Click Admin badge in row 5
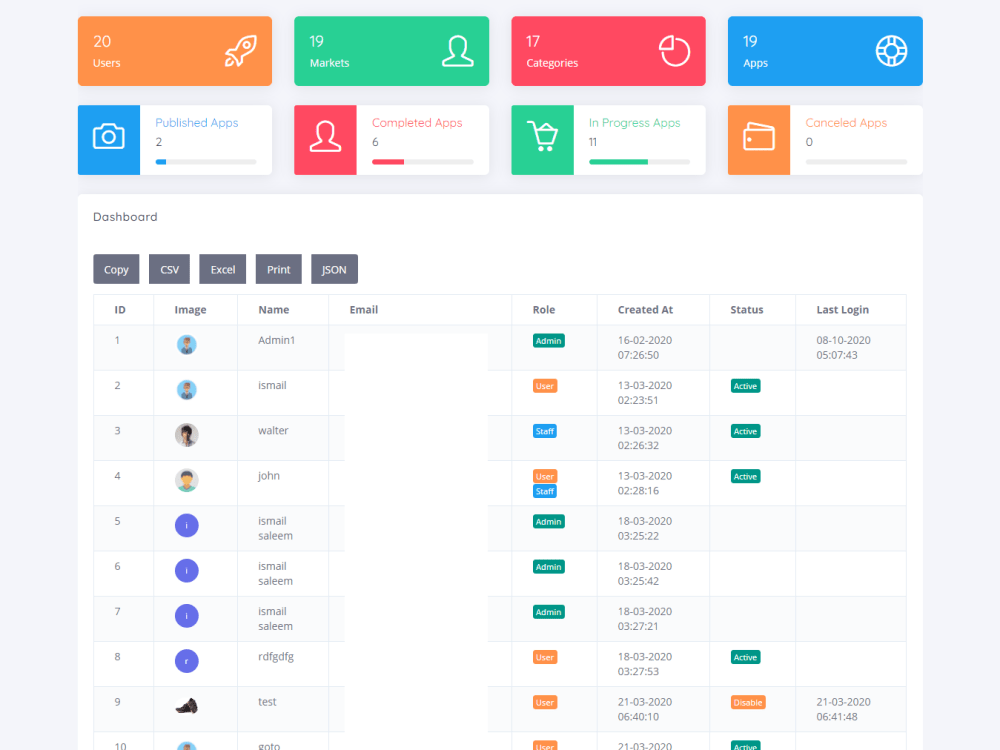The height and width of the screenshot is (750, 1000). (x=548, y=522)
